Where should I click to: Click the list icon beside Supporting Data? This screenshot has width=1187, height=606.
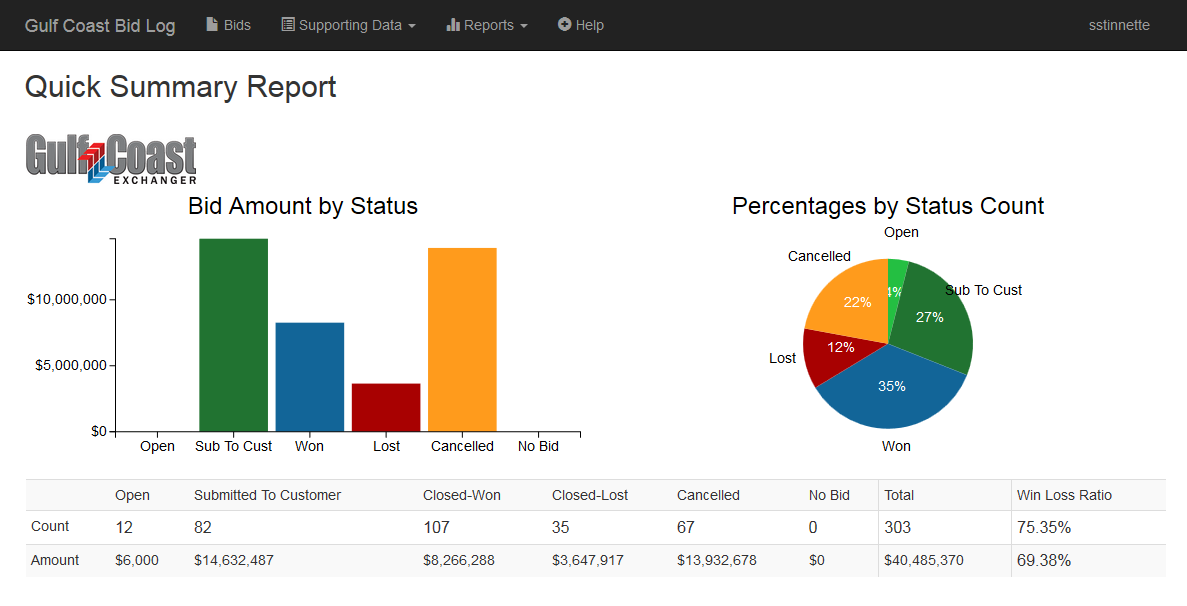pos(290,24)
